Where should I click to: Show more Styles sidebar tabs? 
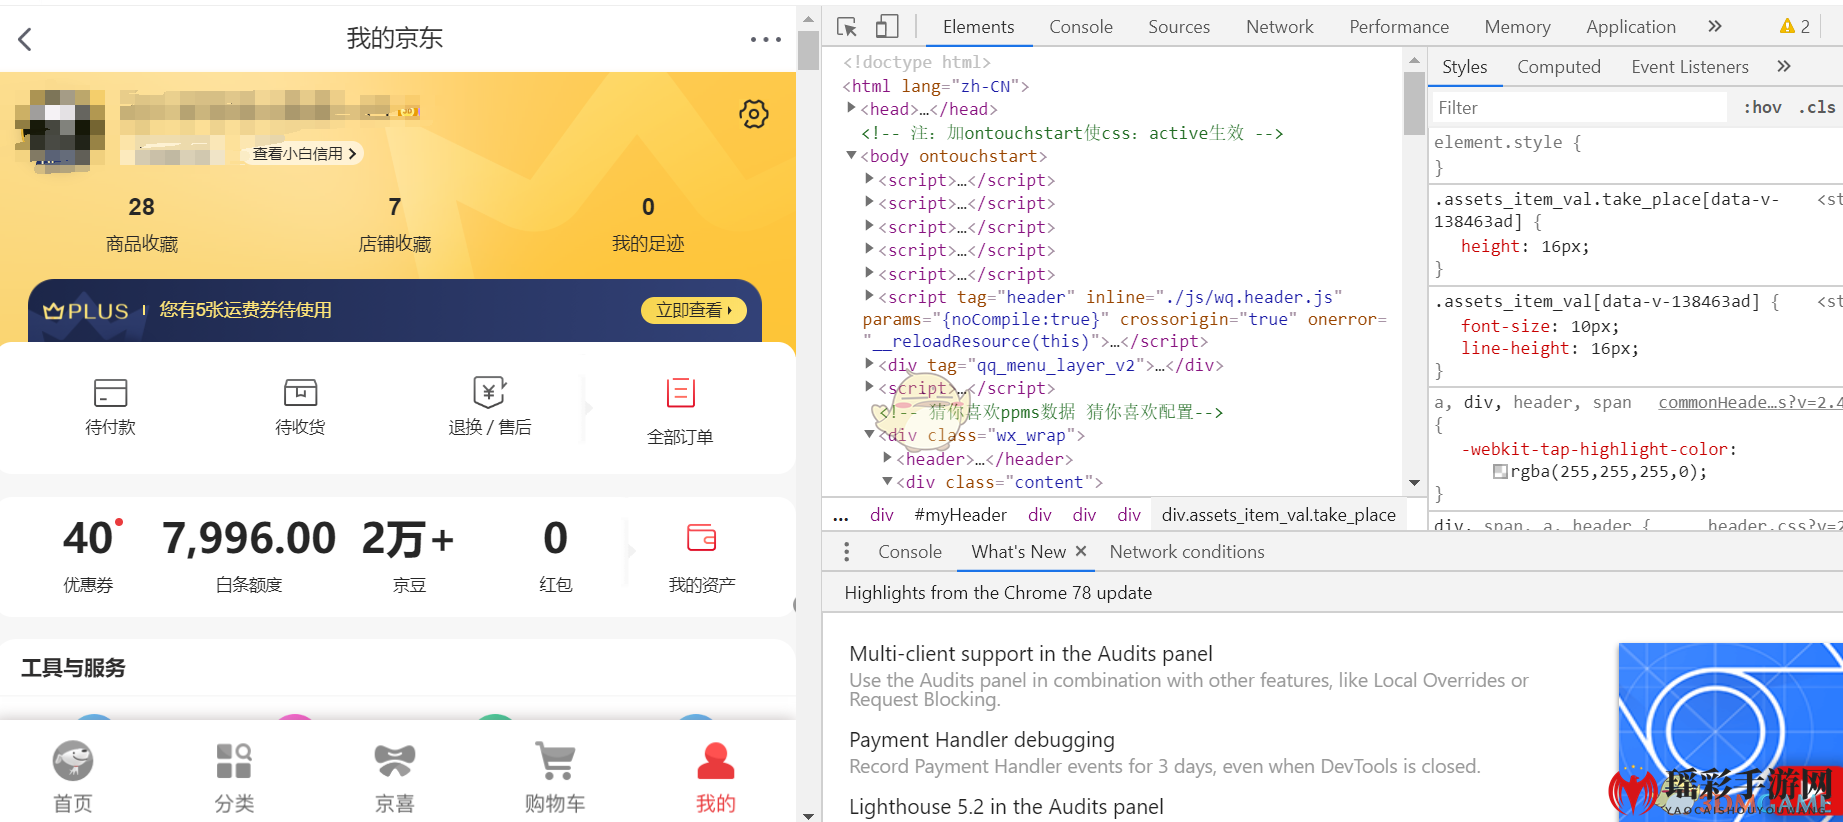click(x=1784, y=67)
